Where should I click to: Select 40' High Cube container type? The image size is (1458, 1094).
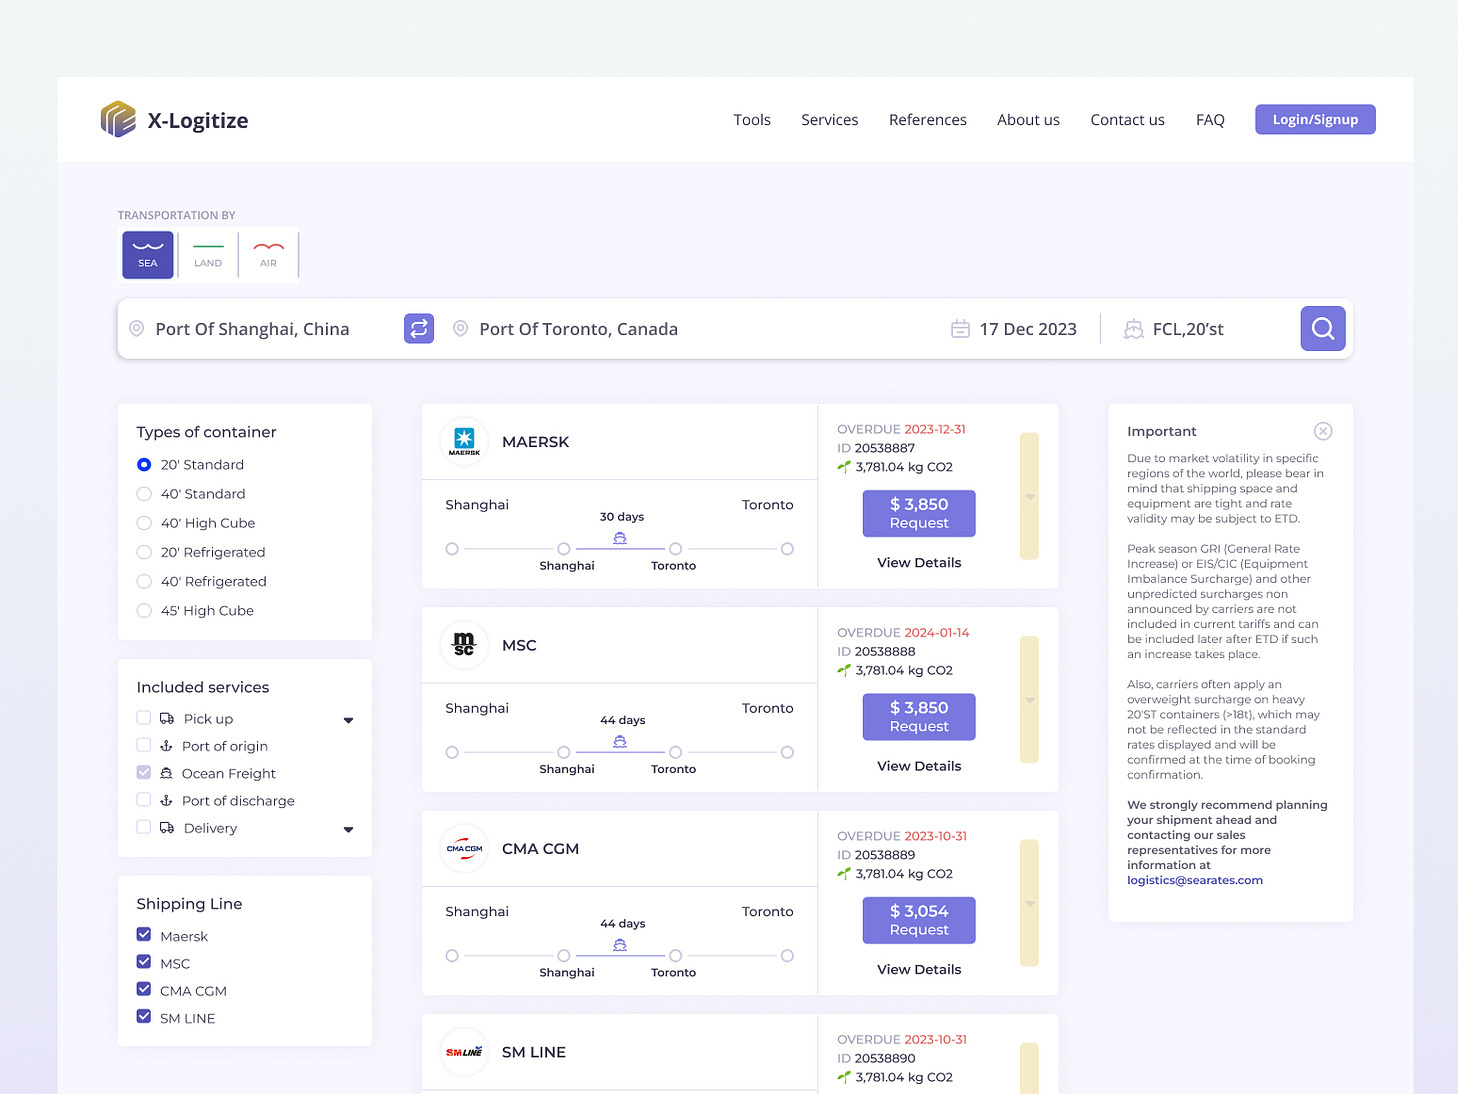coord(144,522)
